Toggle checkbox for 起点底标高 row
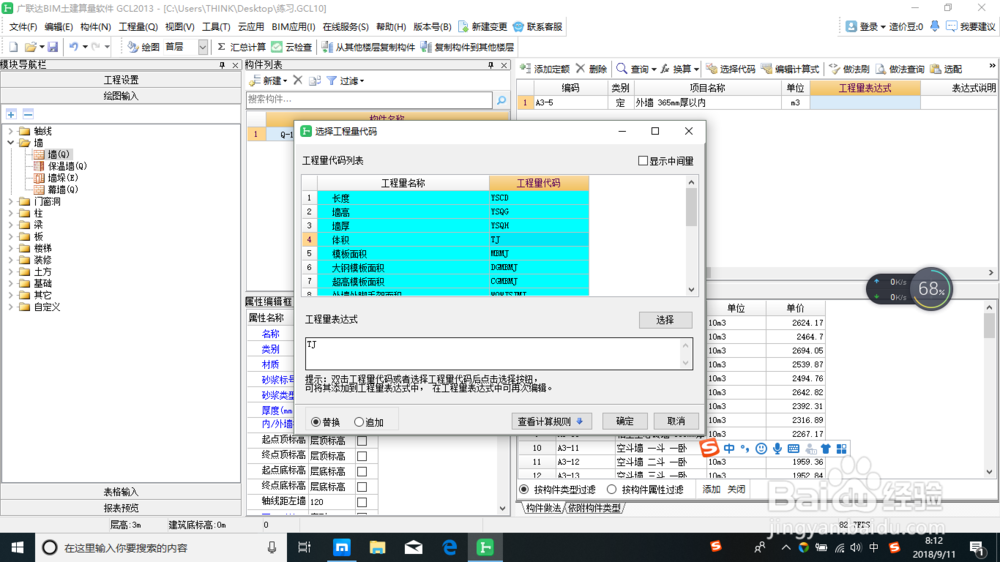 (x=362, y=471)
